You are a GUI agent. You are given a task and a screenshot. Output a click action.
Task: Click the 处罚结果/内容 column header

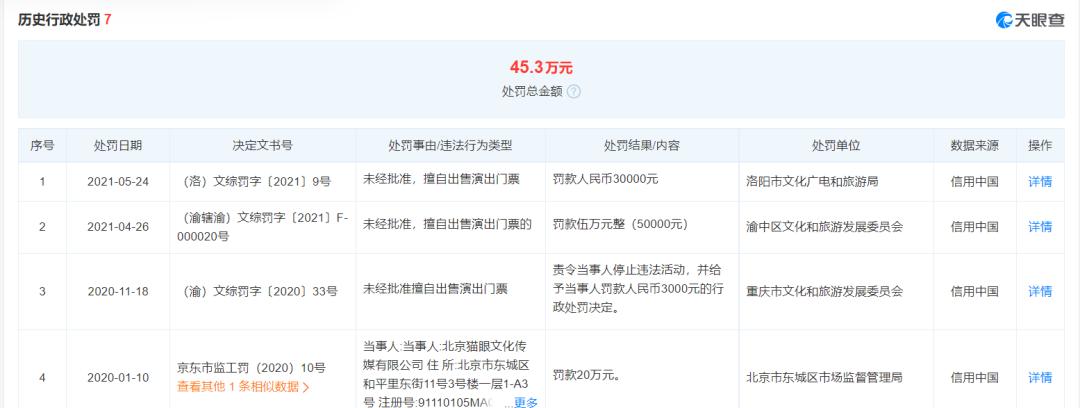(642, 145)
